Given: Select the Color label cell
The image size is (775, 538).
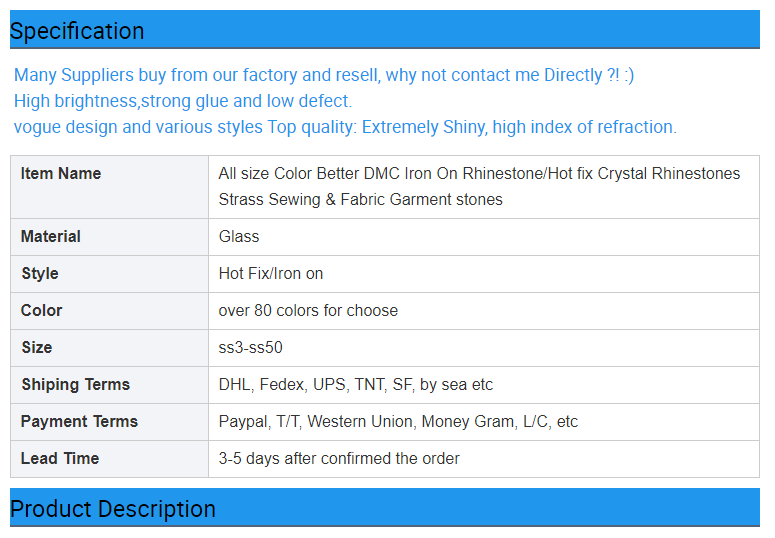Looking at the screenshot, I should tap(109, 311).
